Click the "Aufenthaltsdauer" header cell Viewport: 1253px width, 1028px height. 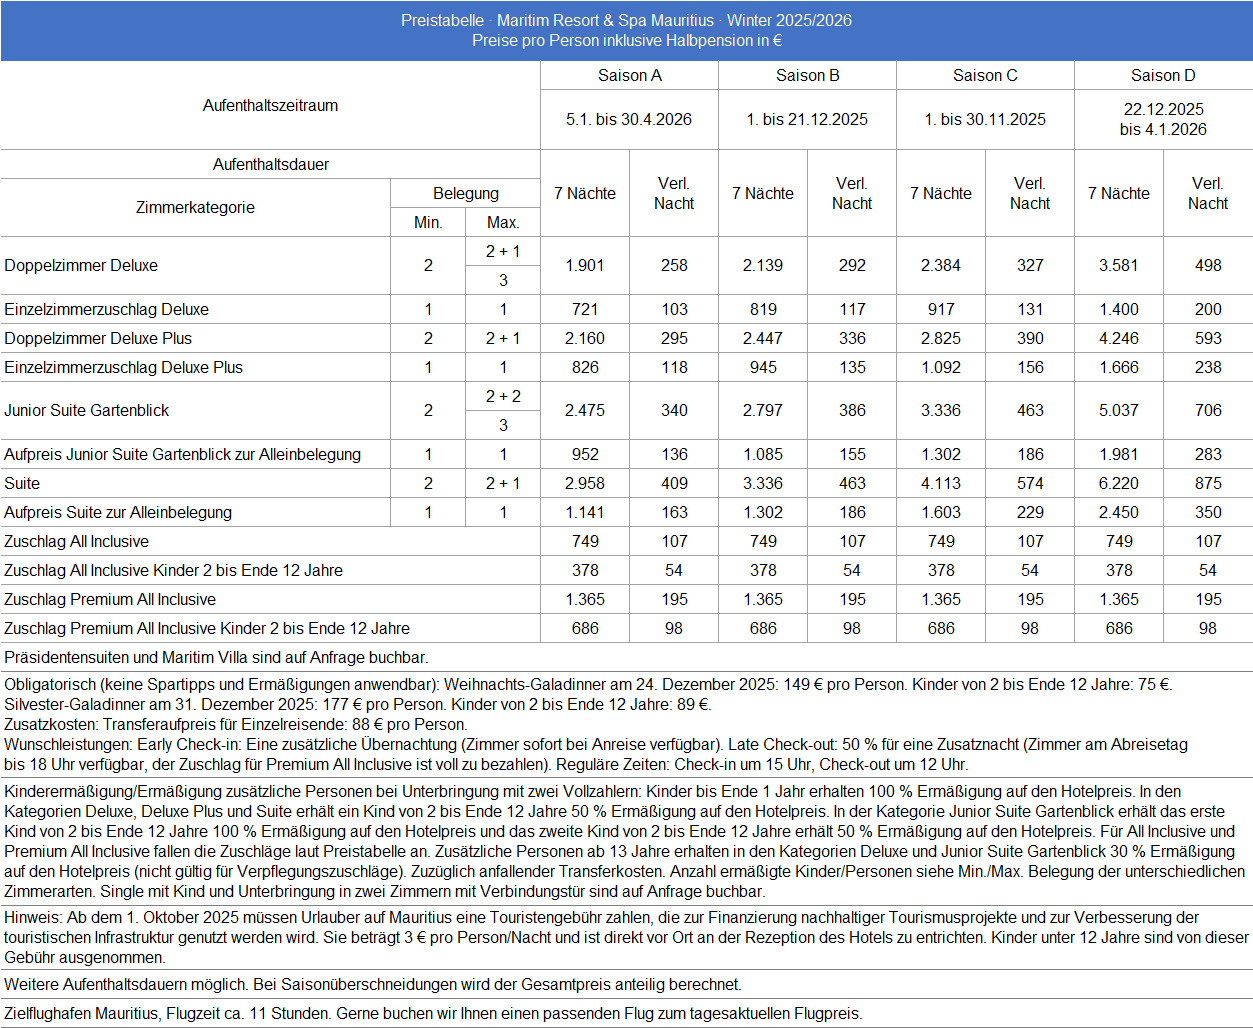tap(271, 164)
